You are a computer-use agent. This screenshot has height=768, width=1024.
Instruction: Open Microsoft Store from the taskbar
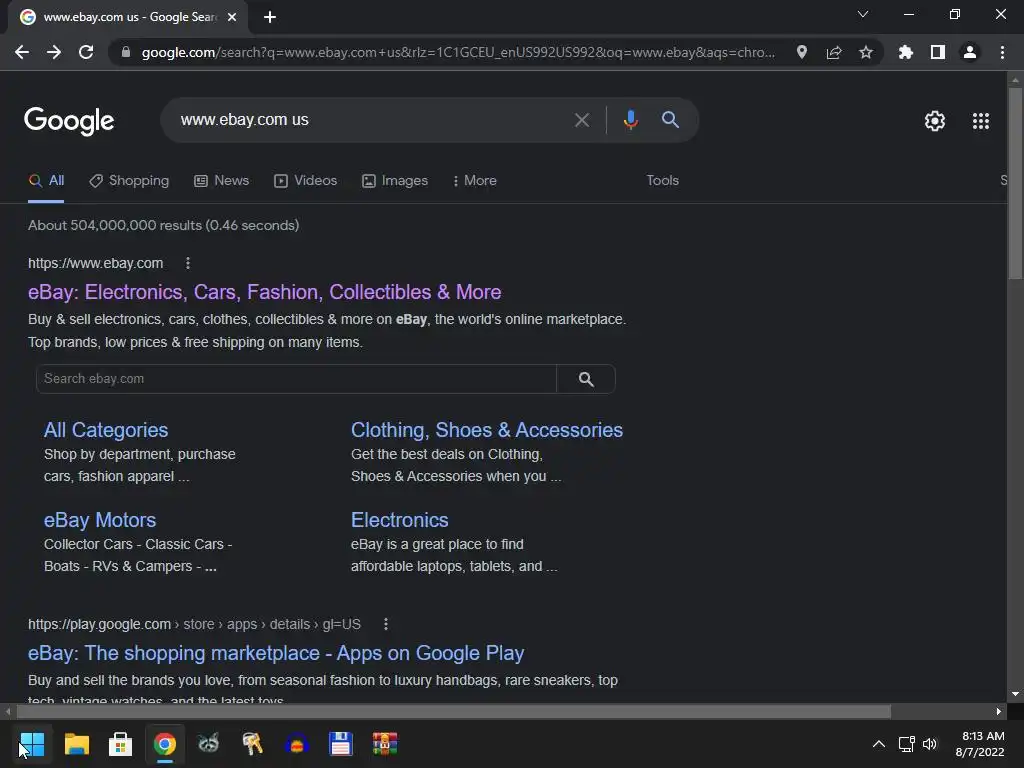tap(120, 744)
